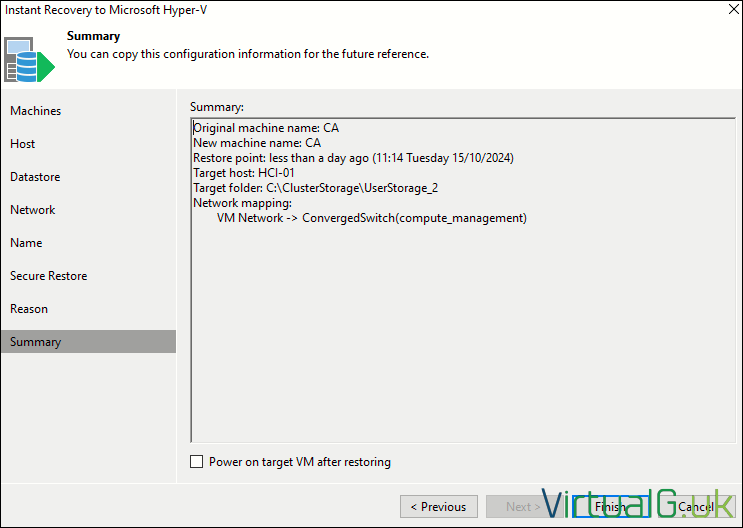The image size is (743, 528).
Task: Open the Host step in sidebar
Action: pos(22,144)
